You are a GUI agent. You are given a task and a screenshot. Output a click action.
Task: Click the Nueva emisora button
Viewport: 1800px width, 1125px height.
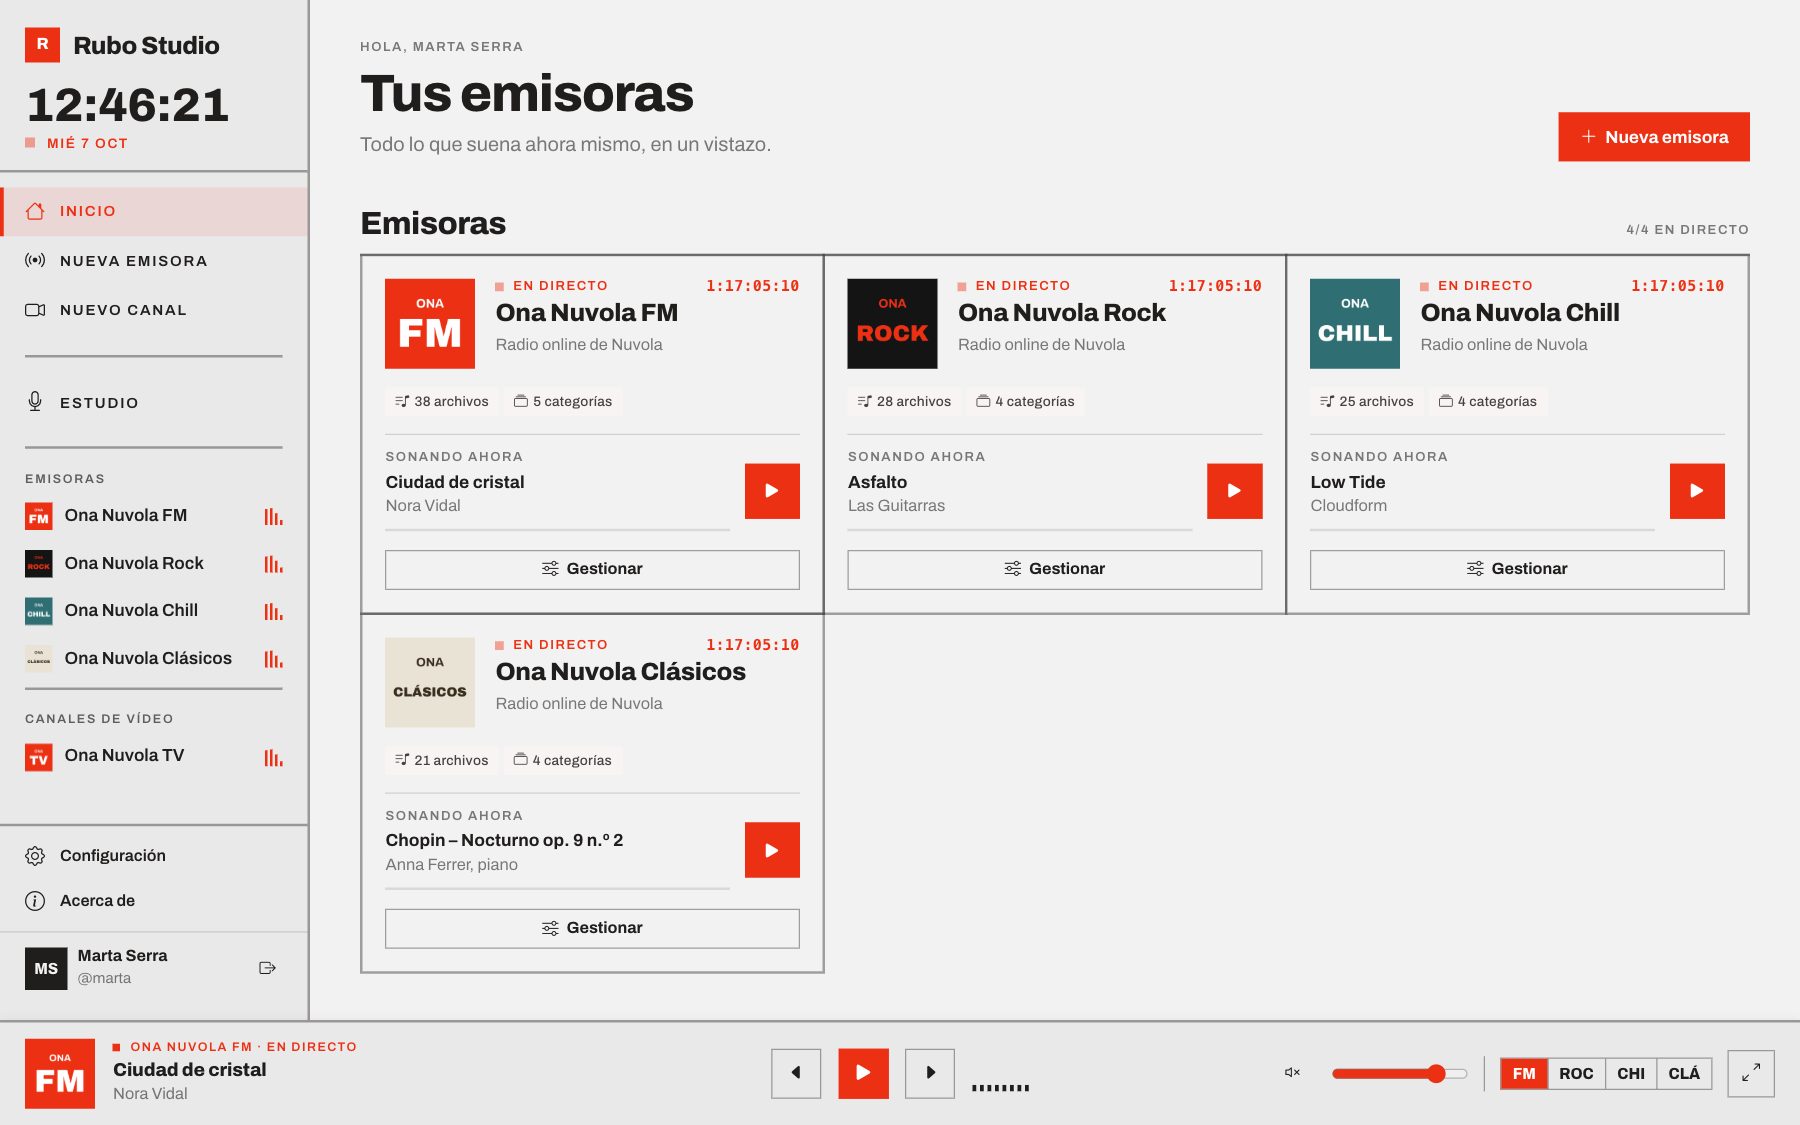point(1654,137)
